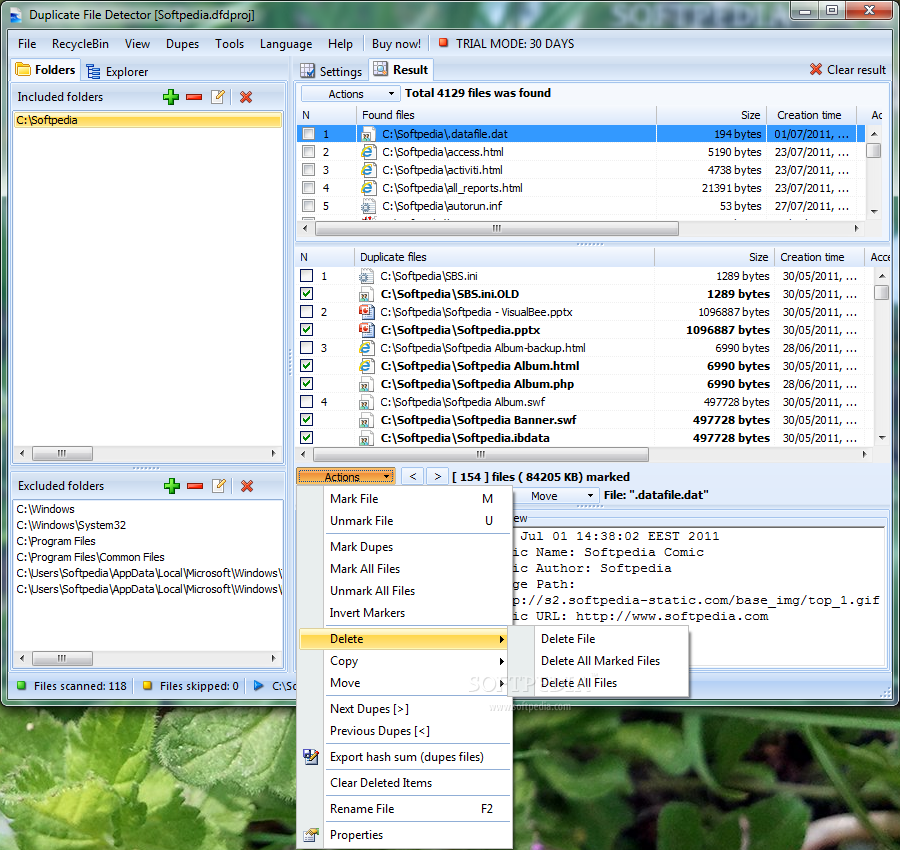900x850 pixels.
Task: Click the red Clear result X icon
Action: point(816,69)
